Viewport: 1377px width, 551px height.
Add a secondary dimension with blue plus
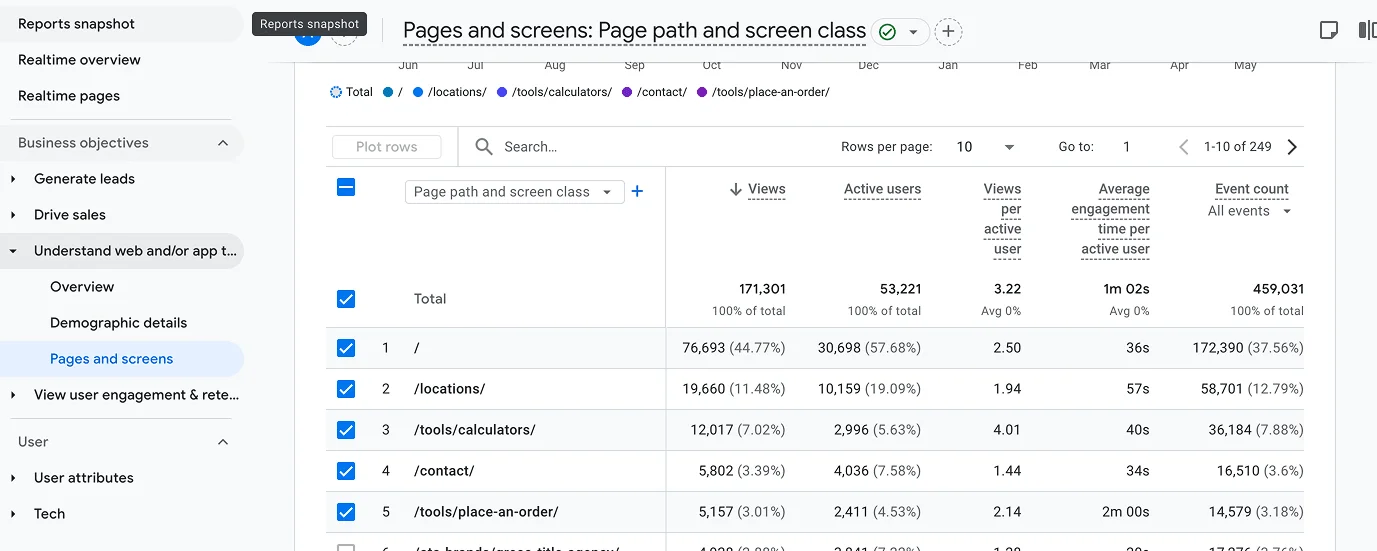click(637, 191)
